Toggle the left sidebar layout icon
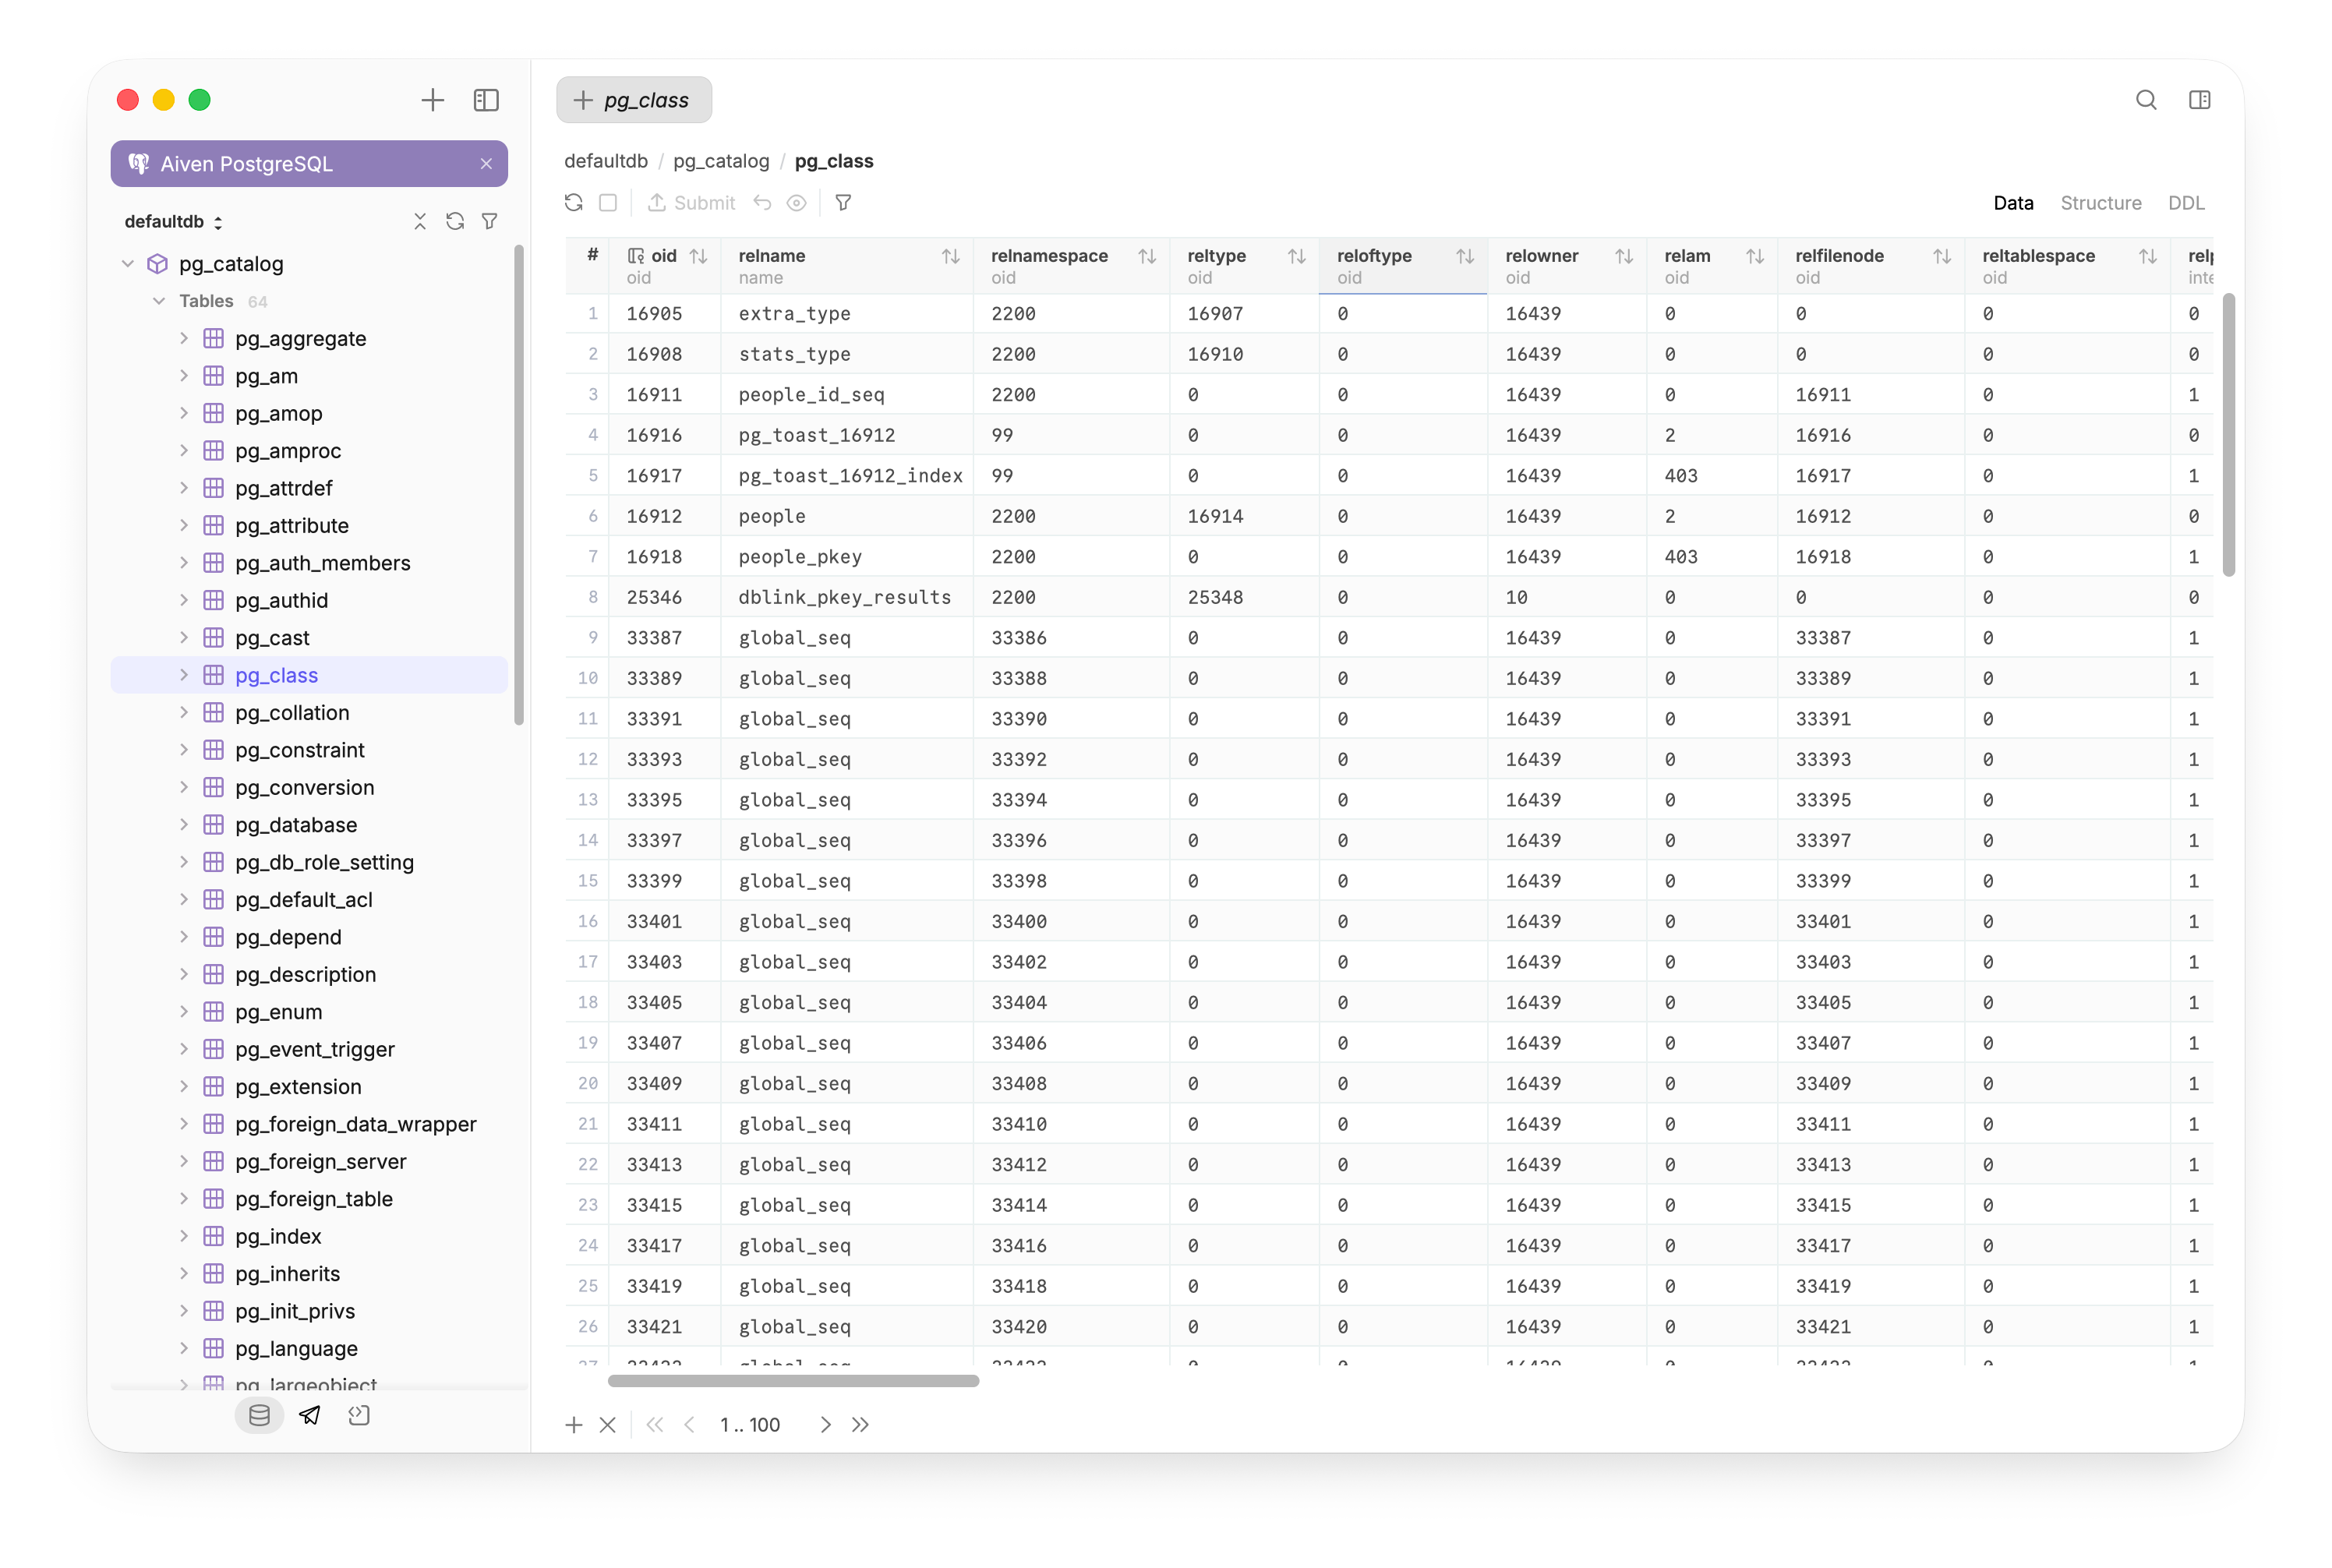This screenshot has height=1568, width=2332. [x=486, y=100]
